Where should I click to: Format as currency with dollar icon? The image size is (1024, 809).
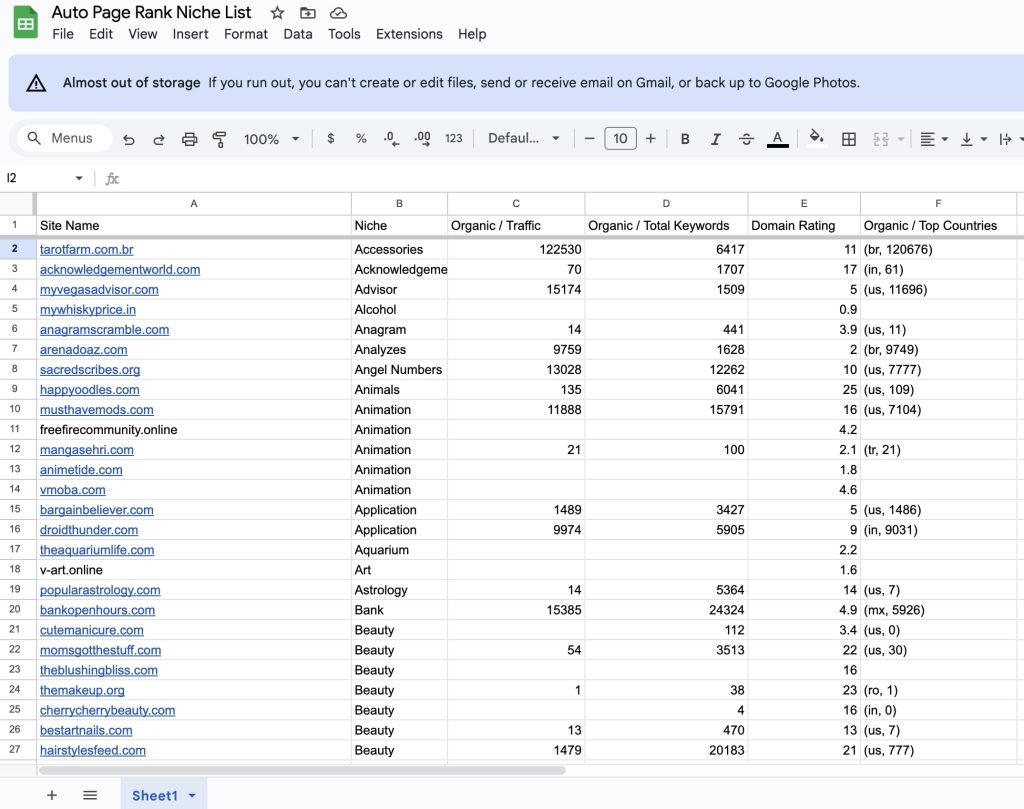pyautogui.click(x=330, y=138)
